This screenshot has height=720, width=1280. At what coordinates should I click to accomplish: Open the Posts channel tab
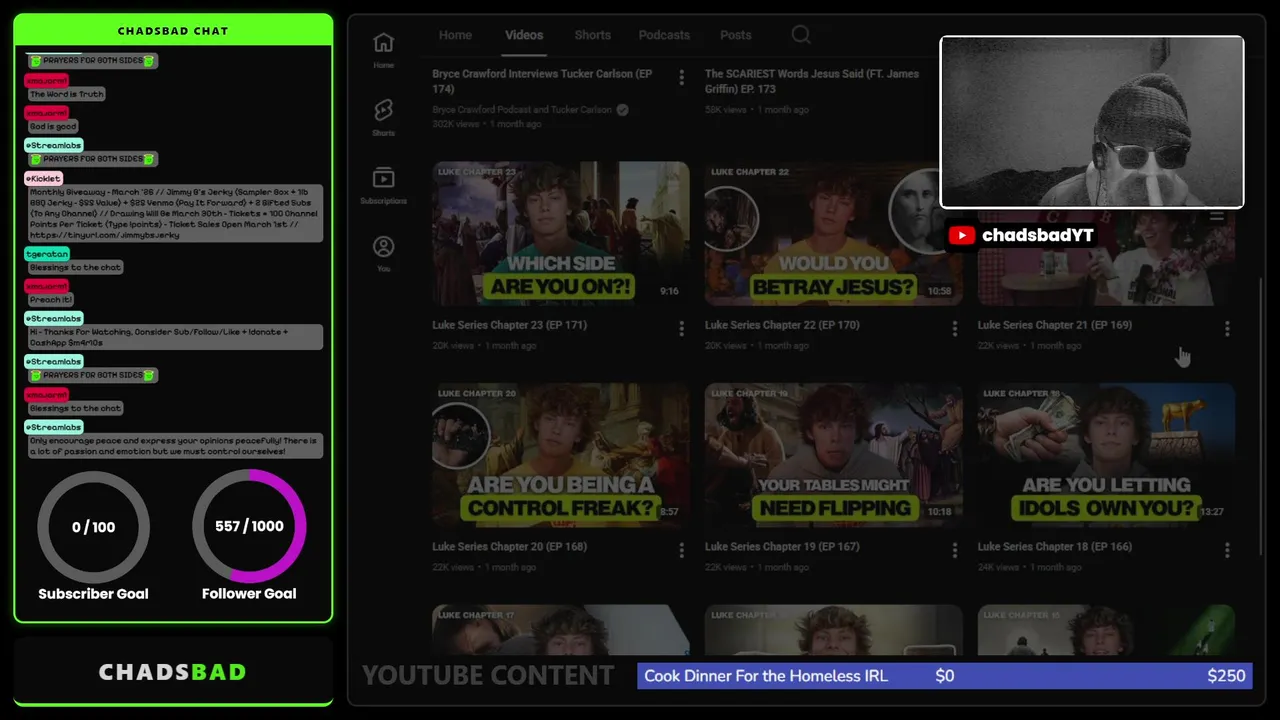pyautogui.click(x=735, y=35)
